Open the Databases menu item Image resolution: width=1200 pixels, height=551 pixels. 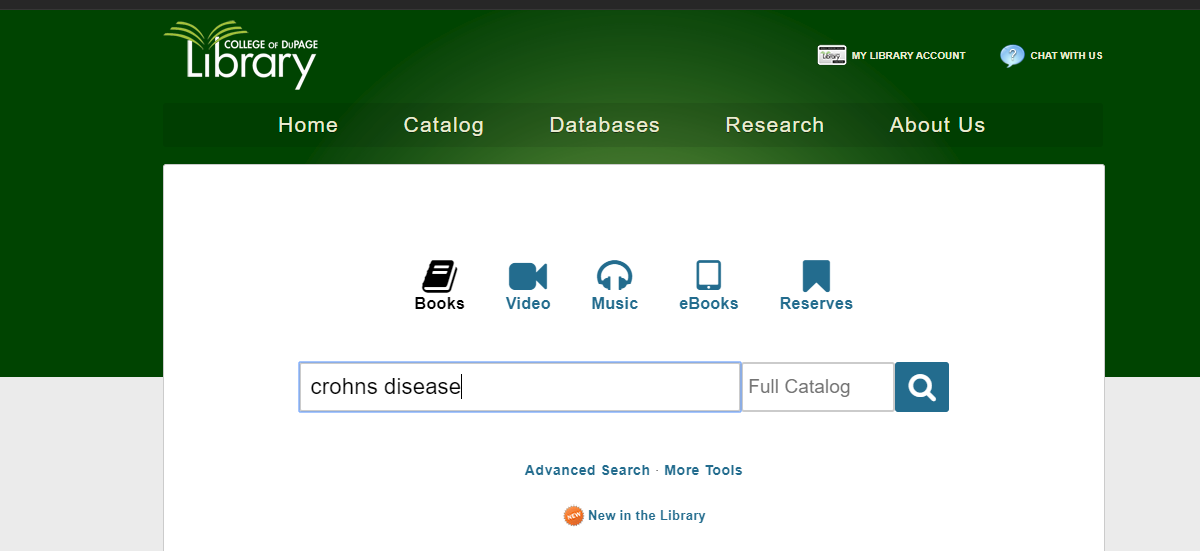point(604,125)
